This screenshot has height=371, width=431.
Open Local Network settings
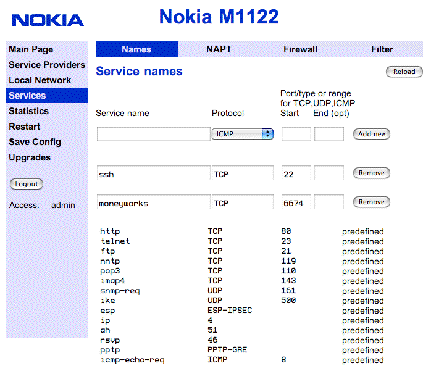[40, 80]
